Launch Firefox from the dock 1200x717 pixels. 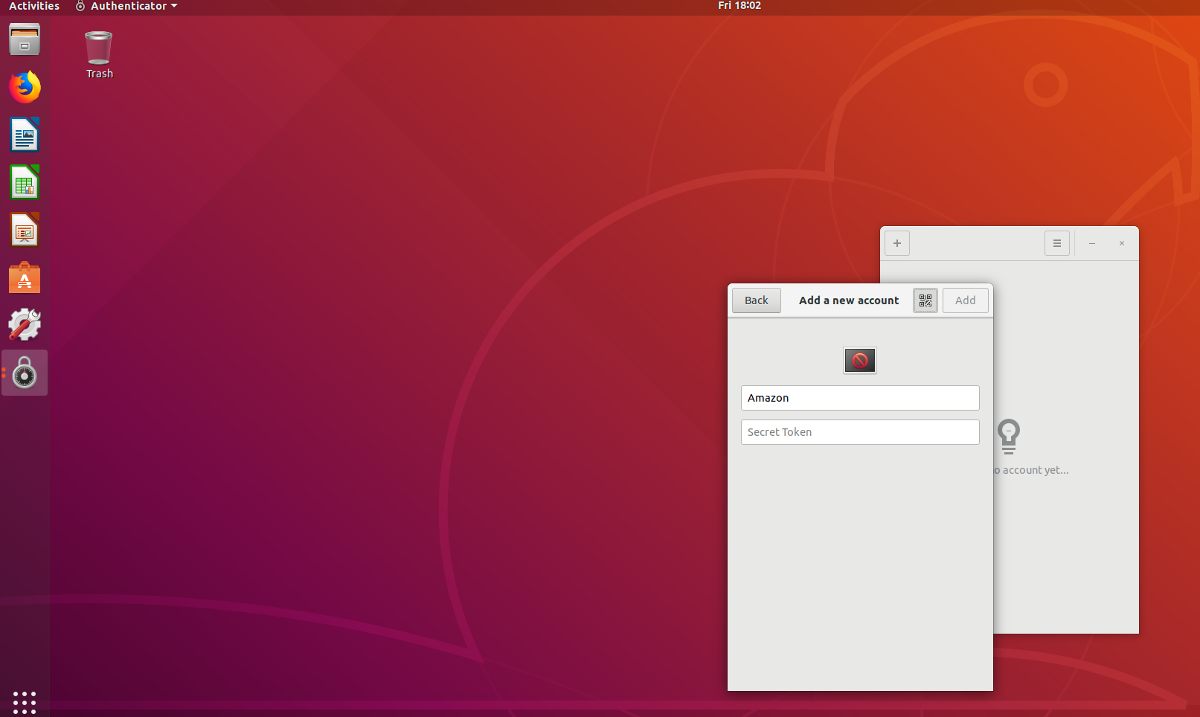(25, 87)
